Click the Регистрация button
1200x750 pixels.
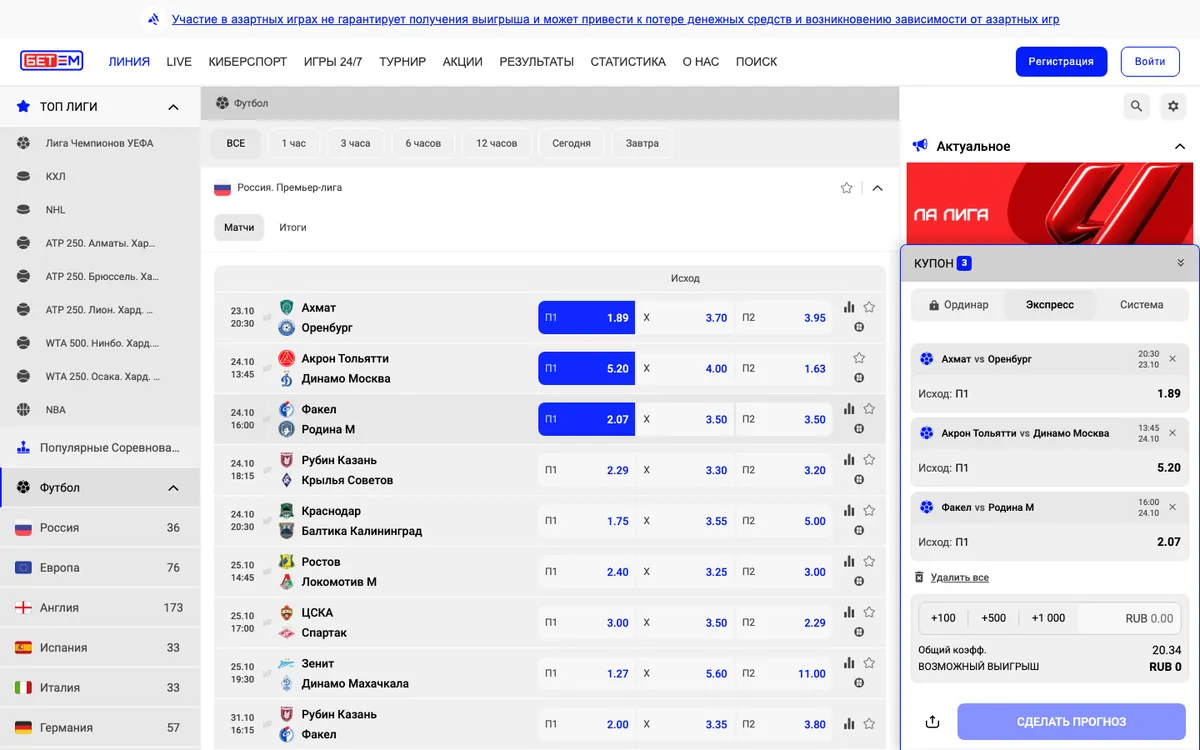[x=1061, y=62]
